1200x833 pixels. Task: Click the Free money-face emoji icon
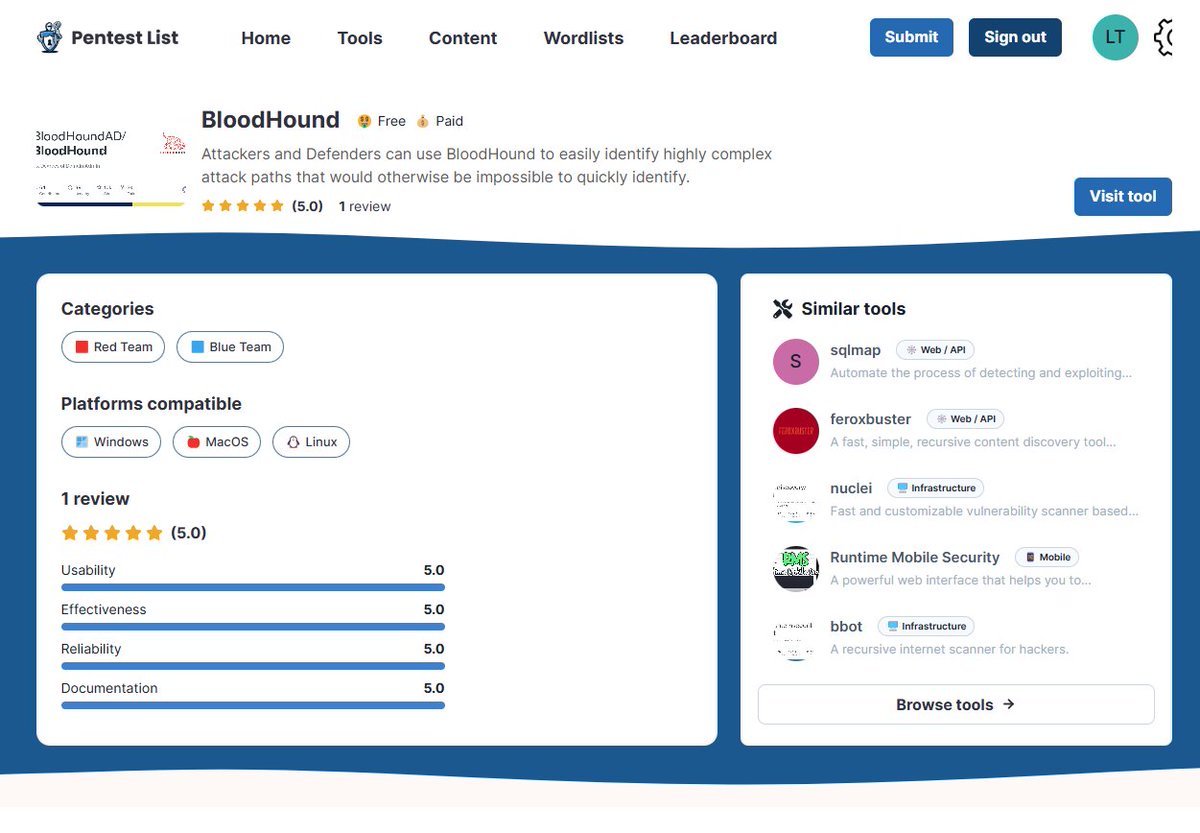(365, 121)
